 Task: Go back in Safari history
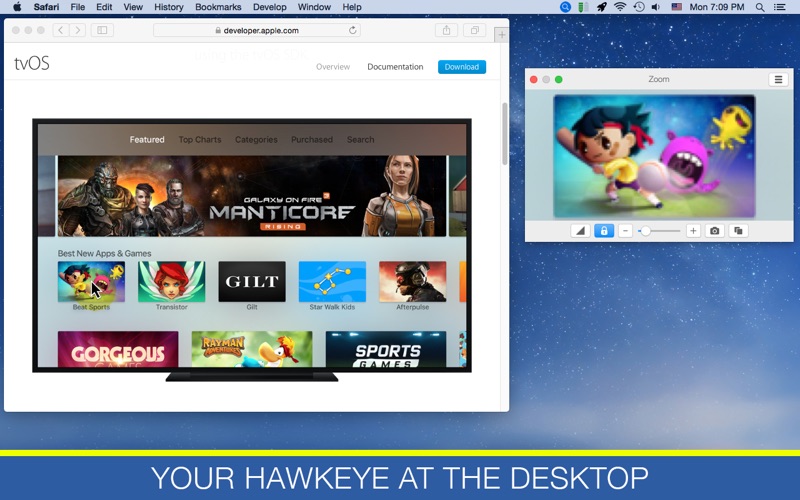[x=61, y=30]
